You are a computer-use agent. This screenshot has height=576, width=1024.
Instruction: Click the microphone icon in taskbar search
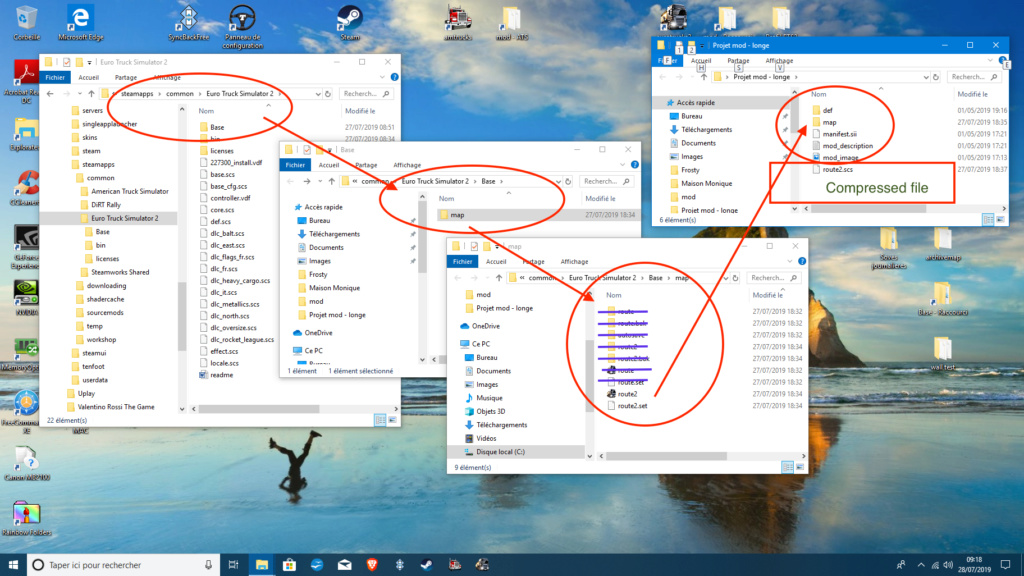click(x=208, y=565)
